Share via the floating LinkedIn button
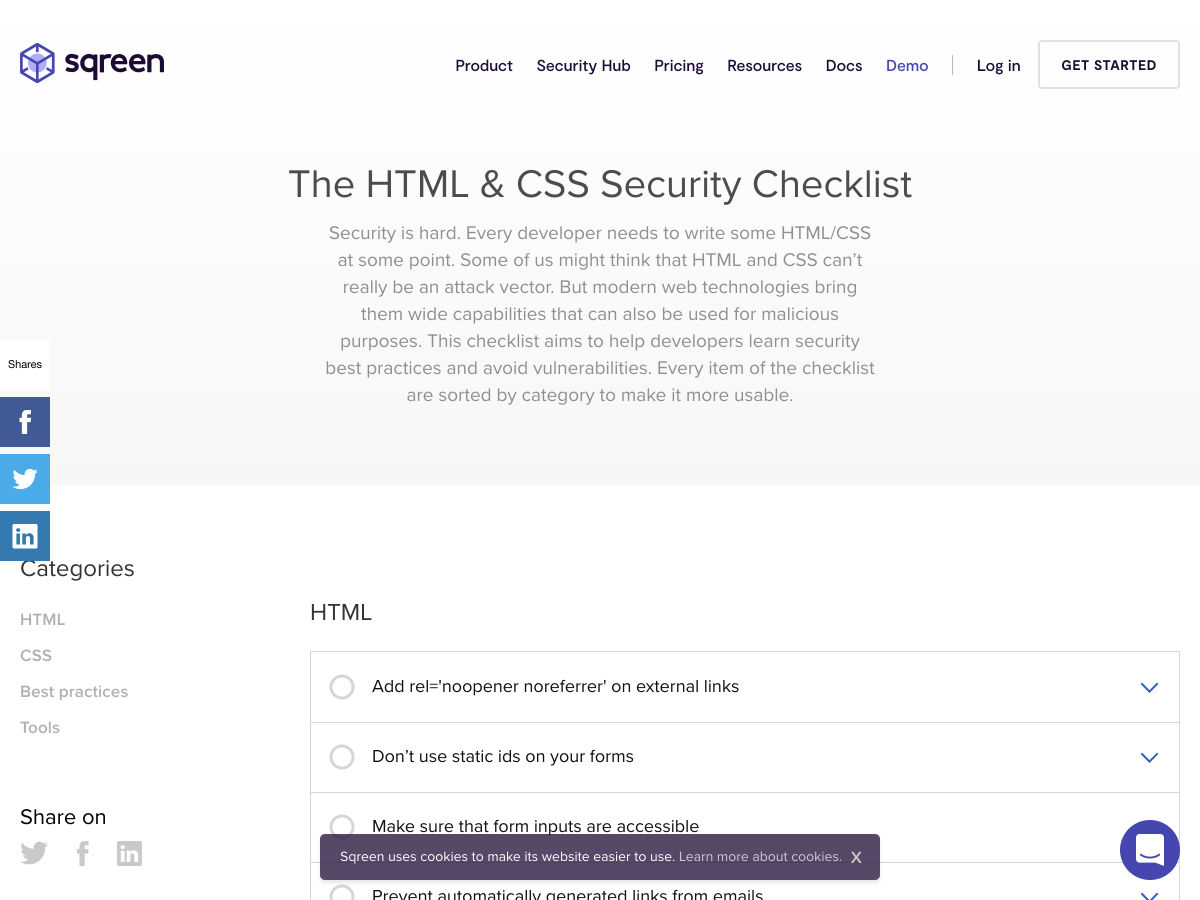This screenshot has height=900, width=1200. 25,536
